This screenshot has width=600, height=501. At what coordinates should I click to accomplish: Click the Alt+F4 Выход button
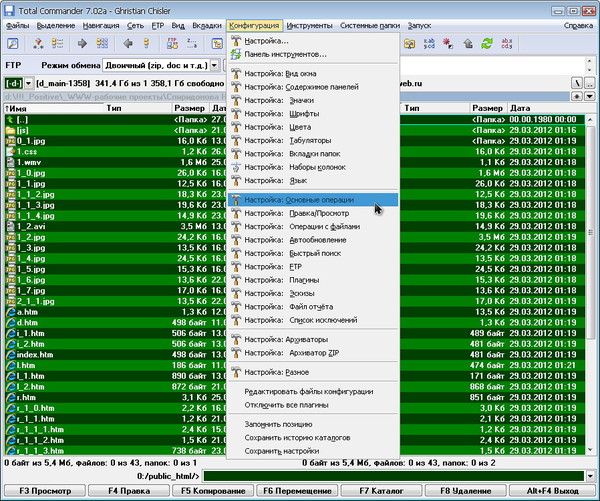point(553,491)
